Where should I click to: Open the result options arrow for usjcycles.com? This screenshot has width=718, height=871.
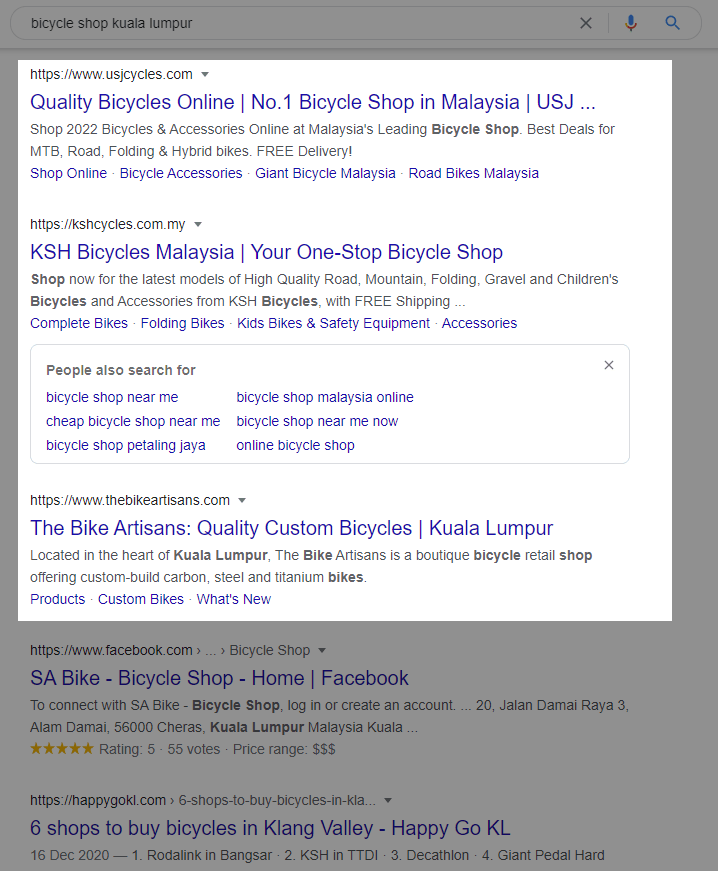pos(205,74)
